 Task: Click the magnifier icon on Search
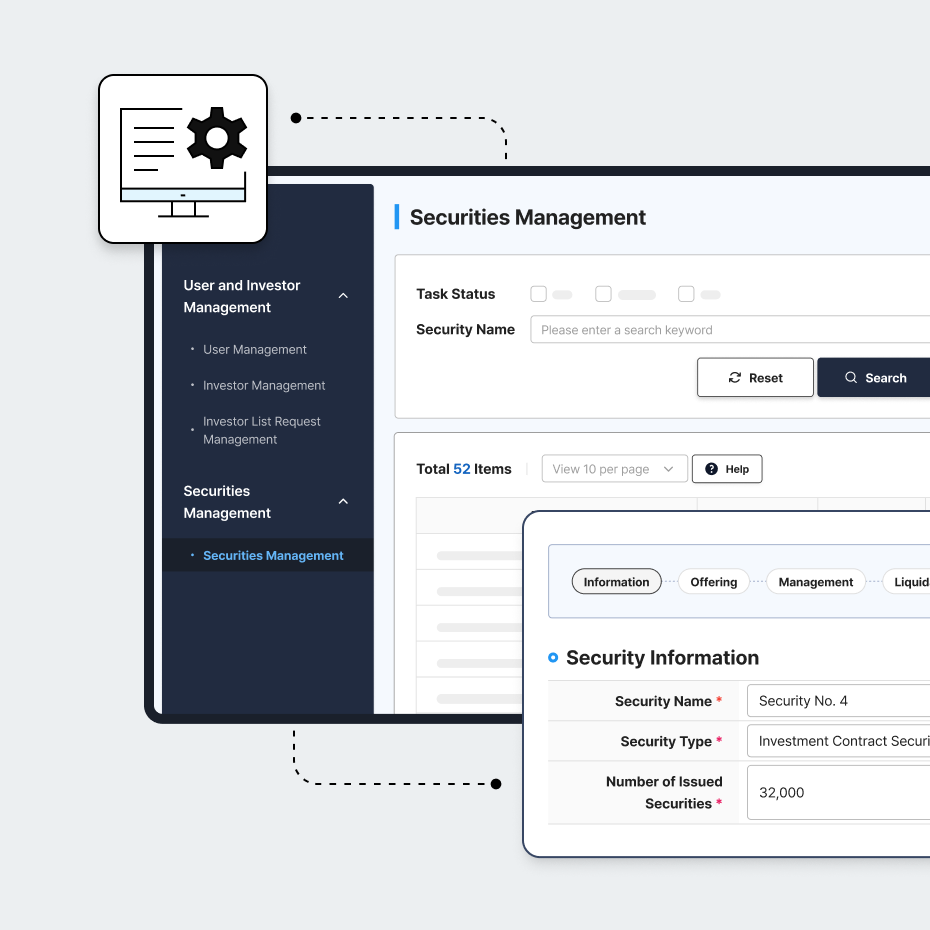(x=851, y=378)
